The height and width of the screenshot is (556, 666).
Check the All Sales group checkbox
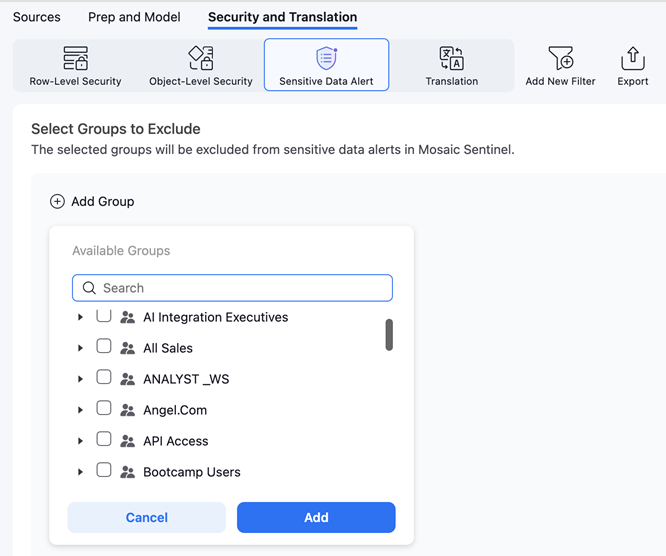(x=104, y=347)
